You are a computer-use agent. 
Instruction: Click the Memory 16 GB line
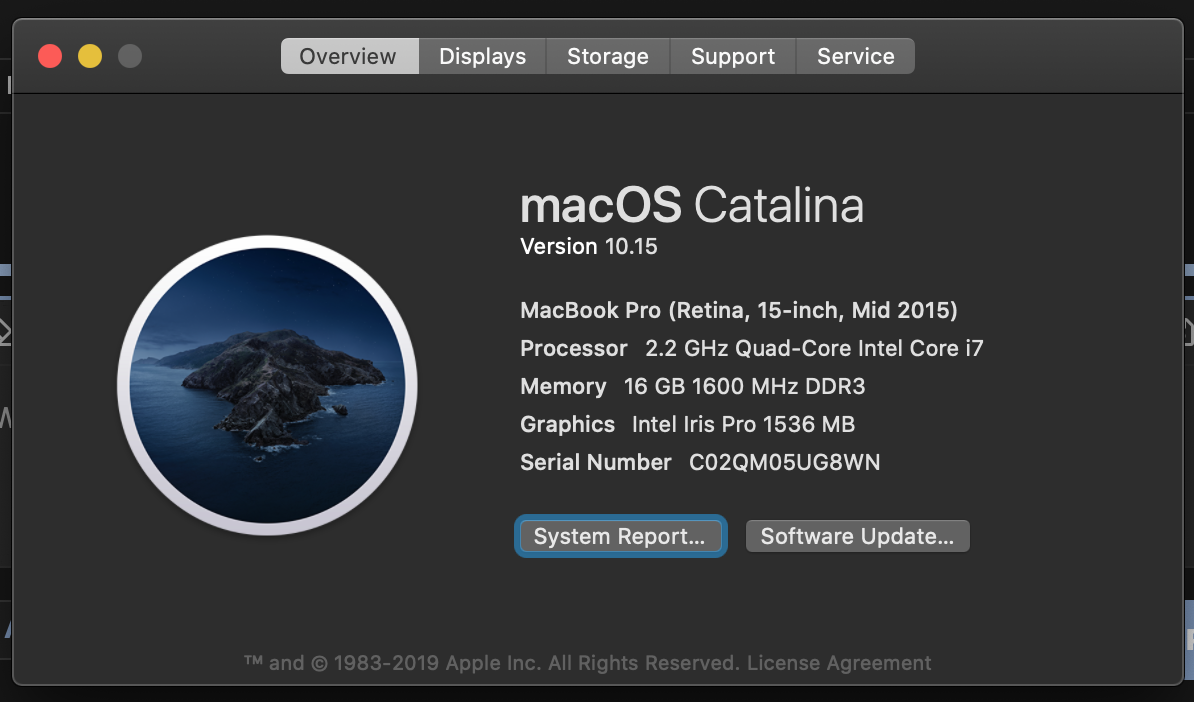(x=694, y=387)
